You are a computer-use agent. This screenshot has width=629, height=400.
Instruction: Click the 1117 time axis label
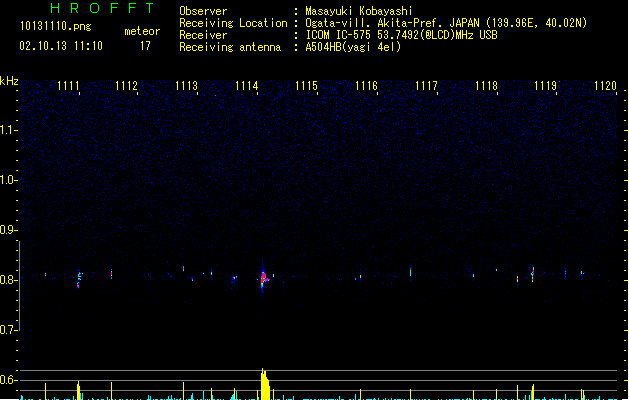pyautogui.click(x=426, y=86)
